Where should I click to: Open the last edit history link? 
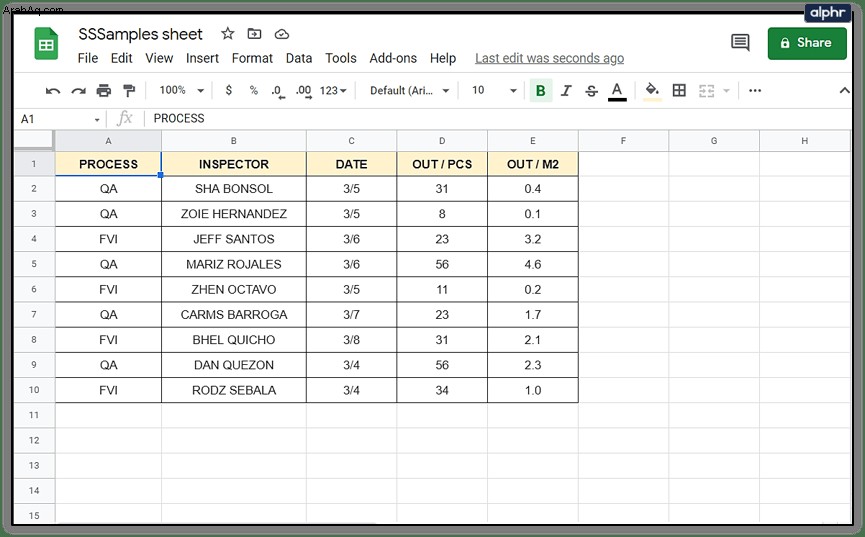549,58
